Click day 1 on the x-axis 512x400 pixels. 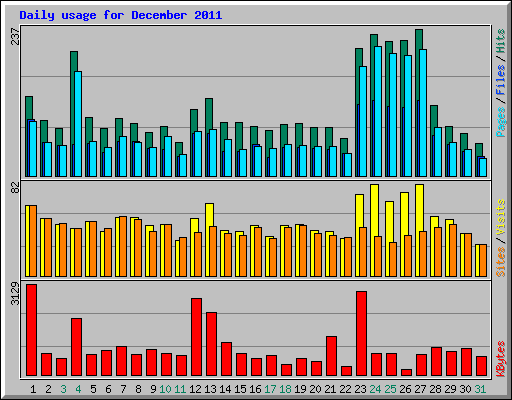[33, 389]
